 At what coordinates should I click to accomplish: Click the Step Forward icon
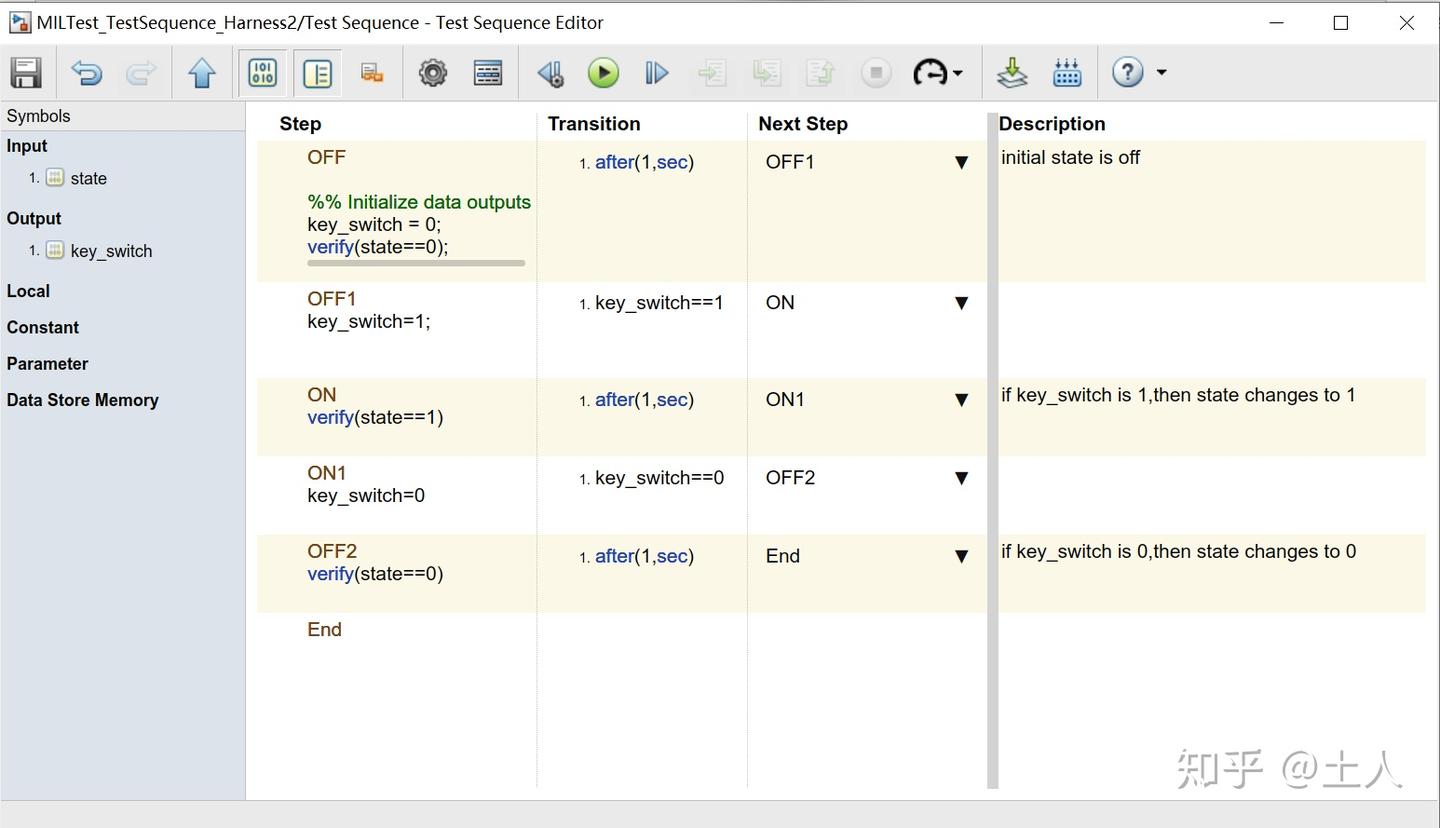pos(656,73)
